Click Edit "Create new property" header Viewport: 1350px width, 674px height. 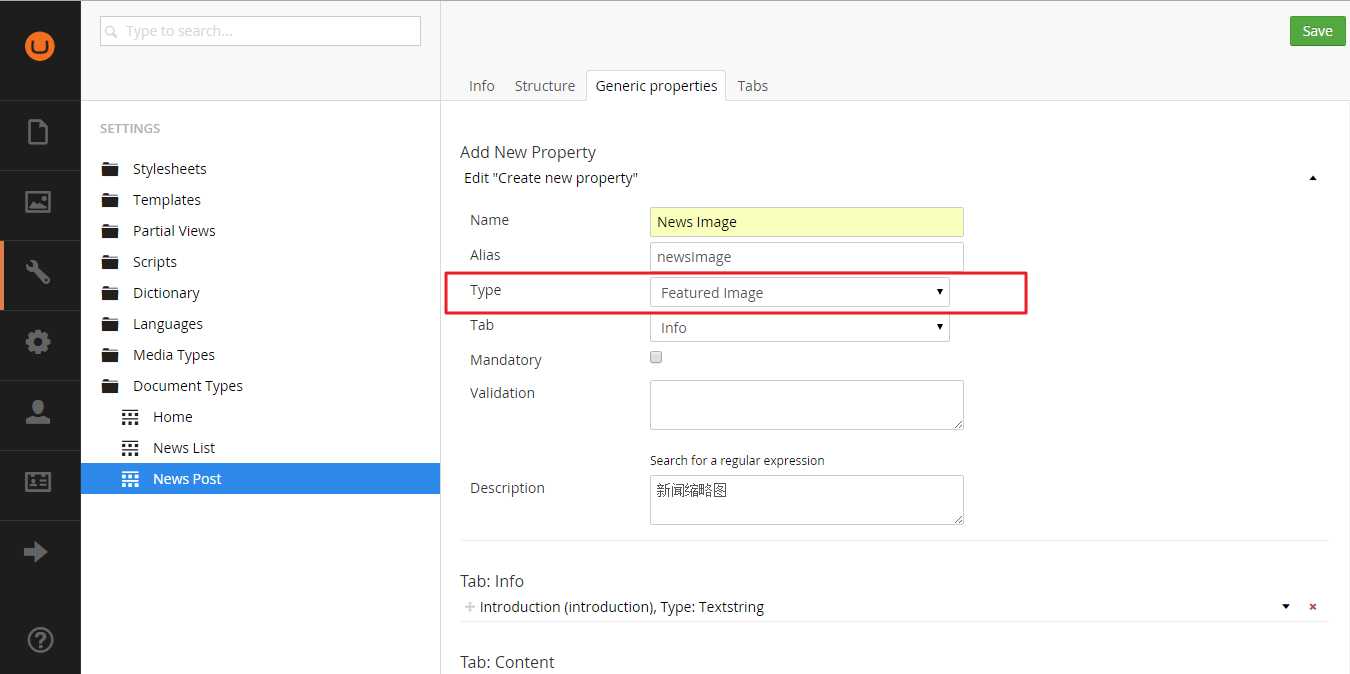(551, 178)
